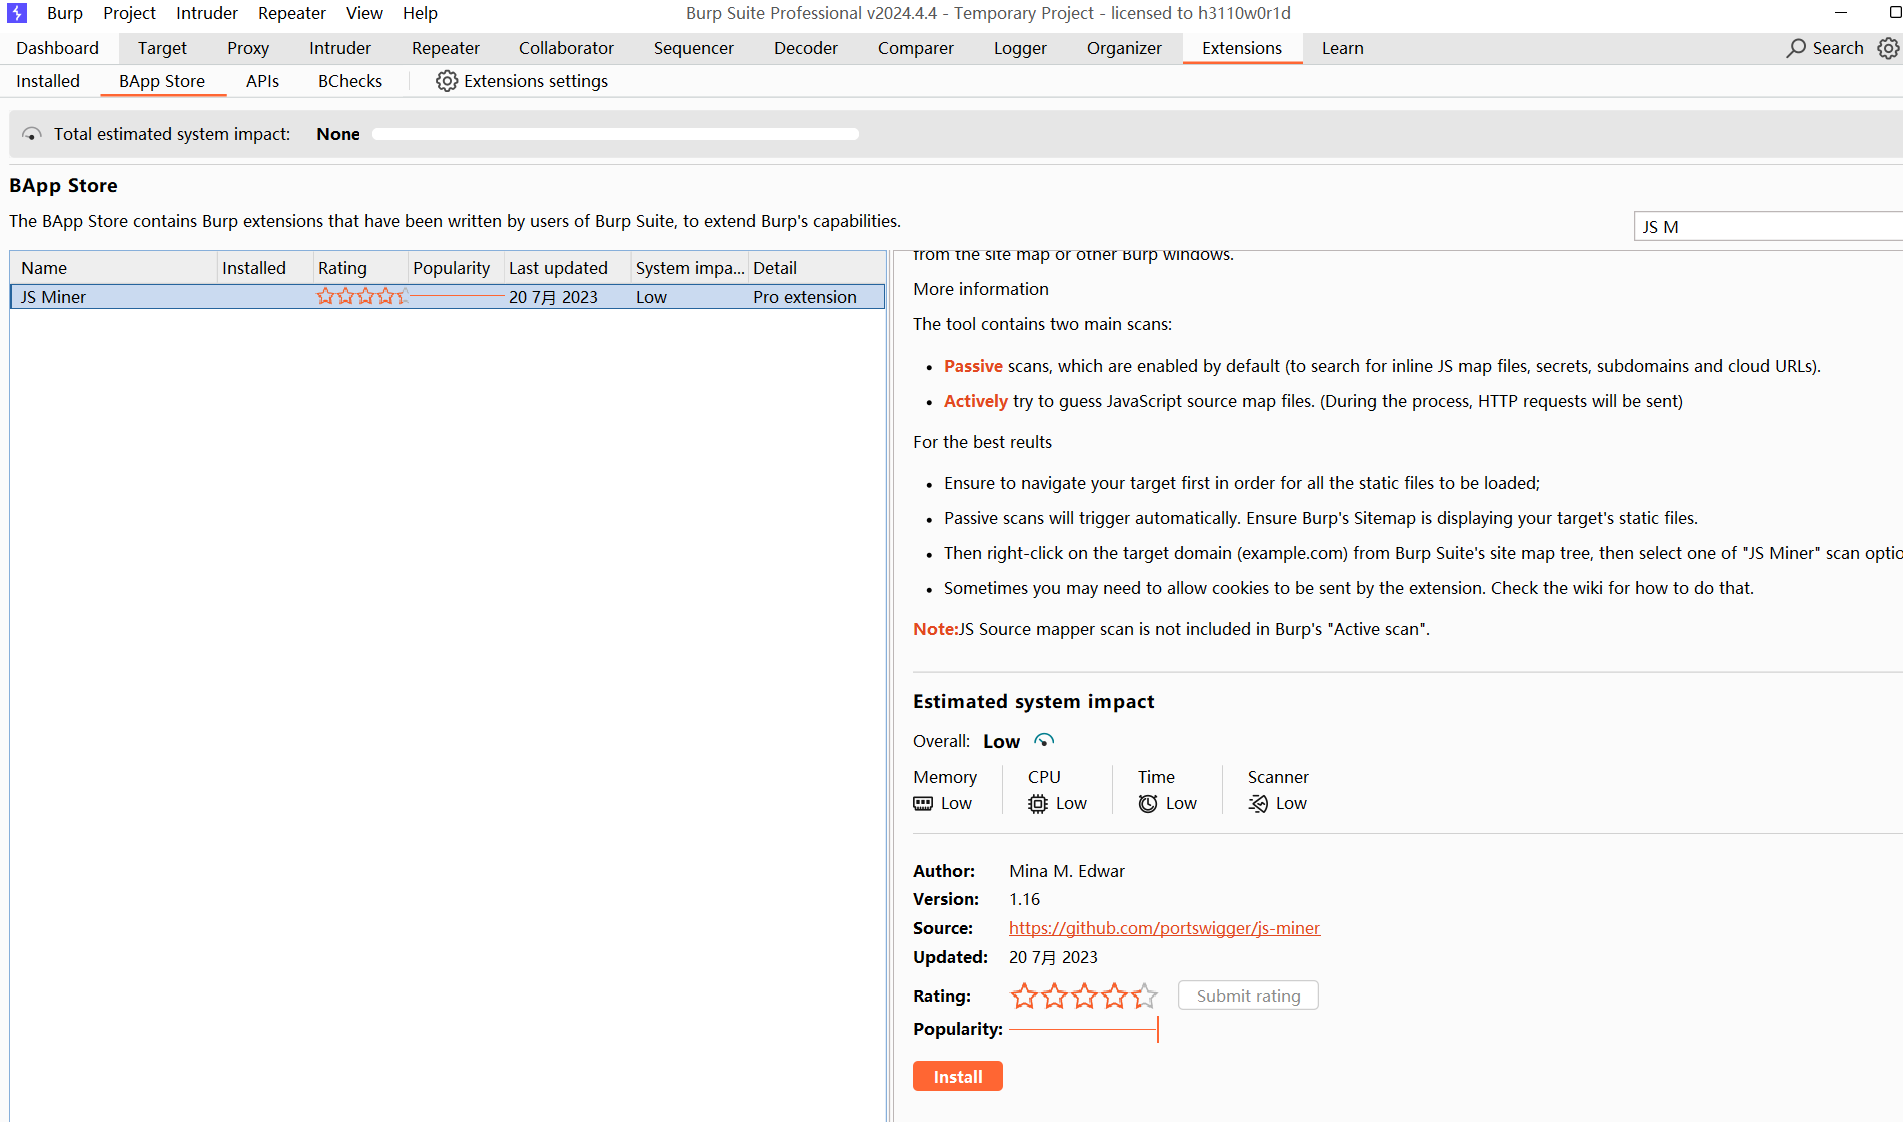Switch to the Dashboard tab
The height and width of the screenshot is (1122, 1903).
tap(58, 48)
